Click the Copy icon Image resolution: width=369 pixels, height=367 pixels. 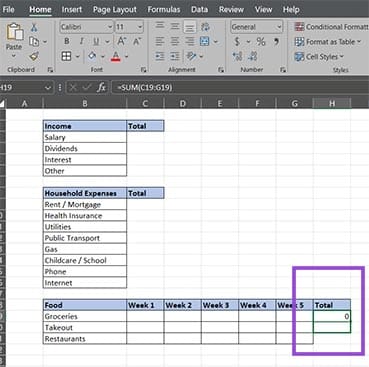[34, 42]
